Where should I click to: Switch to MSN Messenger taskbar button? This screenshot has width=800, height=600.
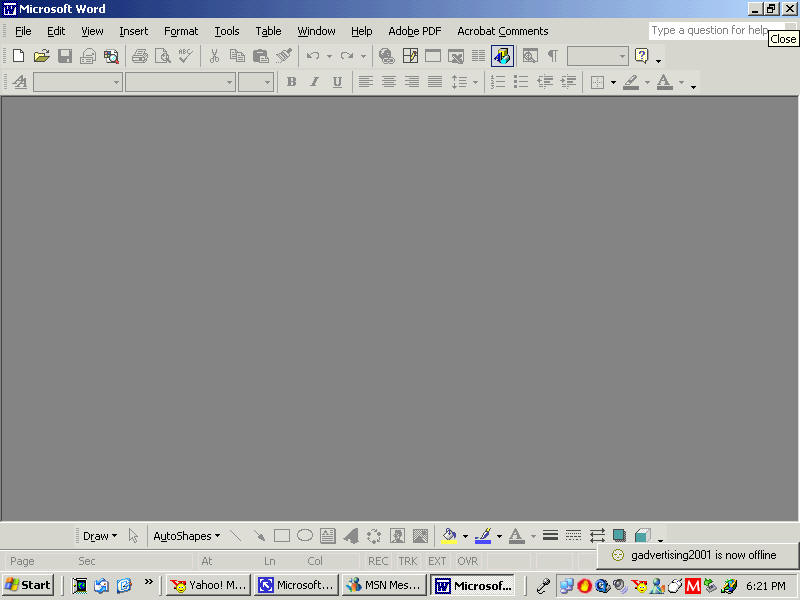click(384, 585)
